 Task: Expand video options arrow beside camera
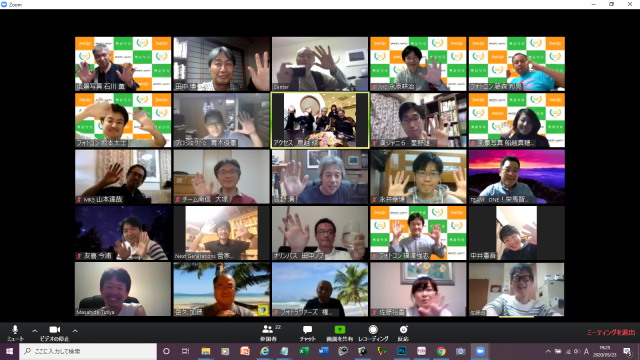coord(75,331)
